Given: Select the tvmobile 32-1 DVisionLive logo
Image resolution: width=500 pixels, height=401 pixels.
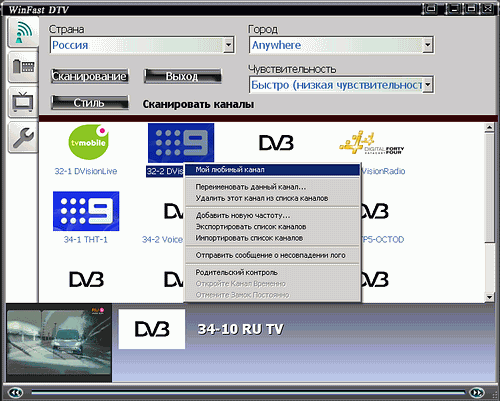Looking at the screenshot, I should point(89,142).
